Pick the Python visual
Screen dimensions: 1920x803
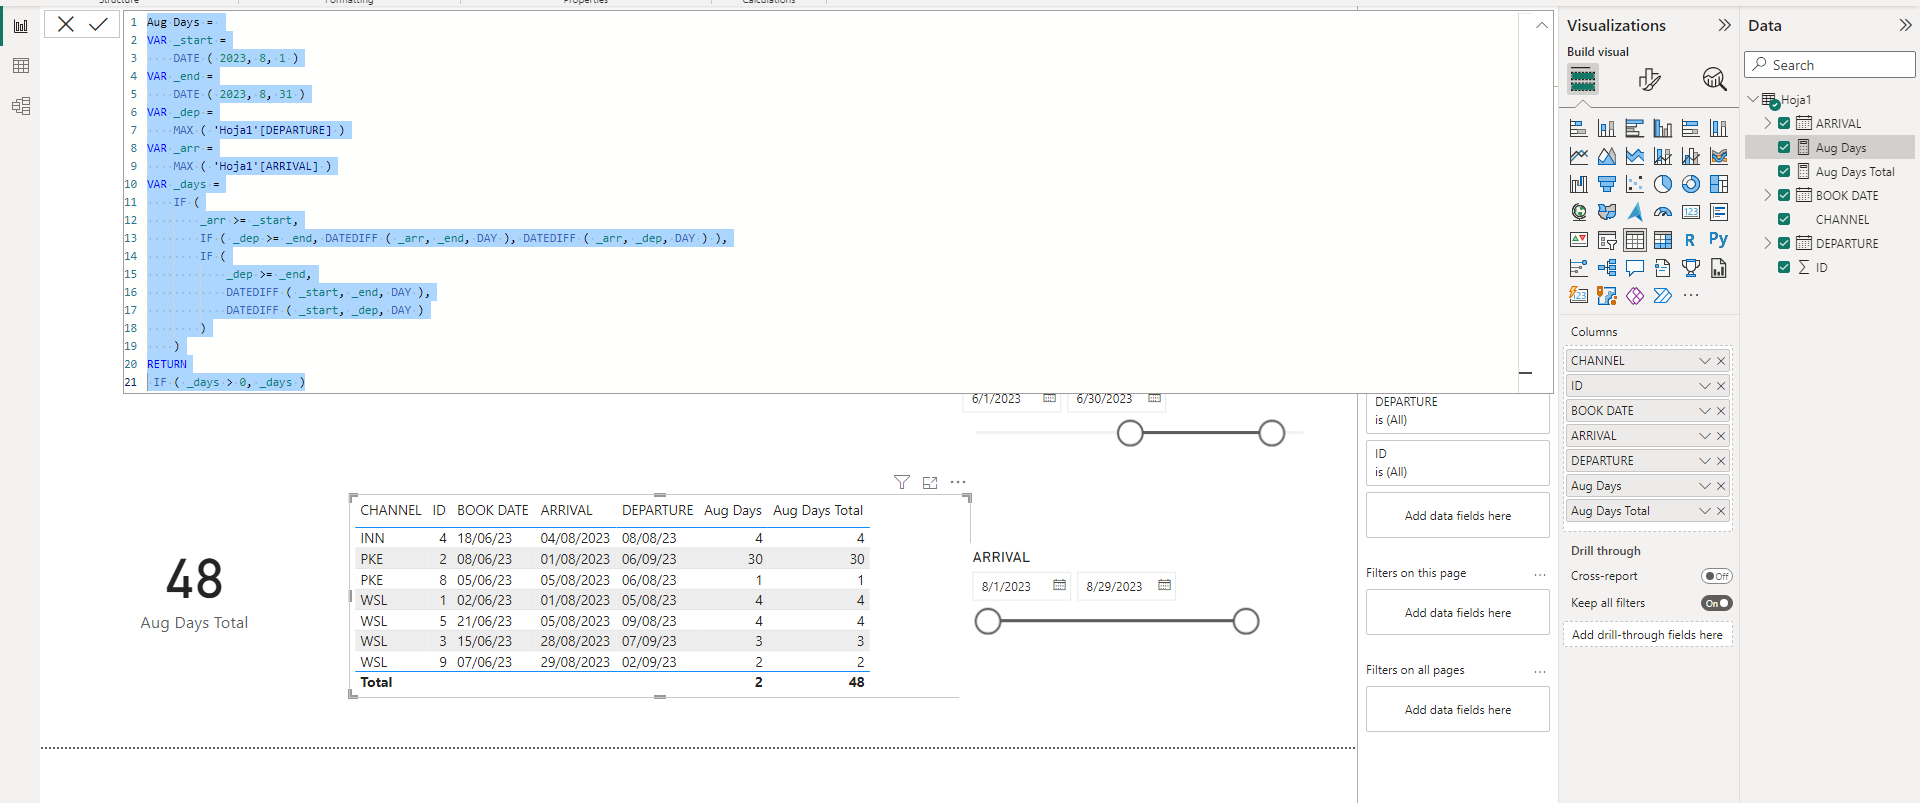[x=1719, y=240]
